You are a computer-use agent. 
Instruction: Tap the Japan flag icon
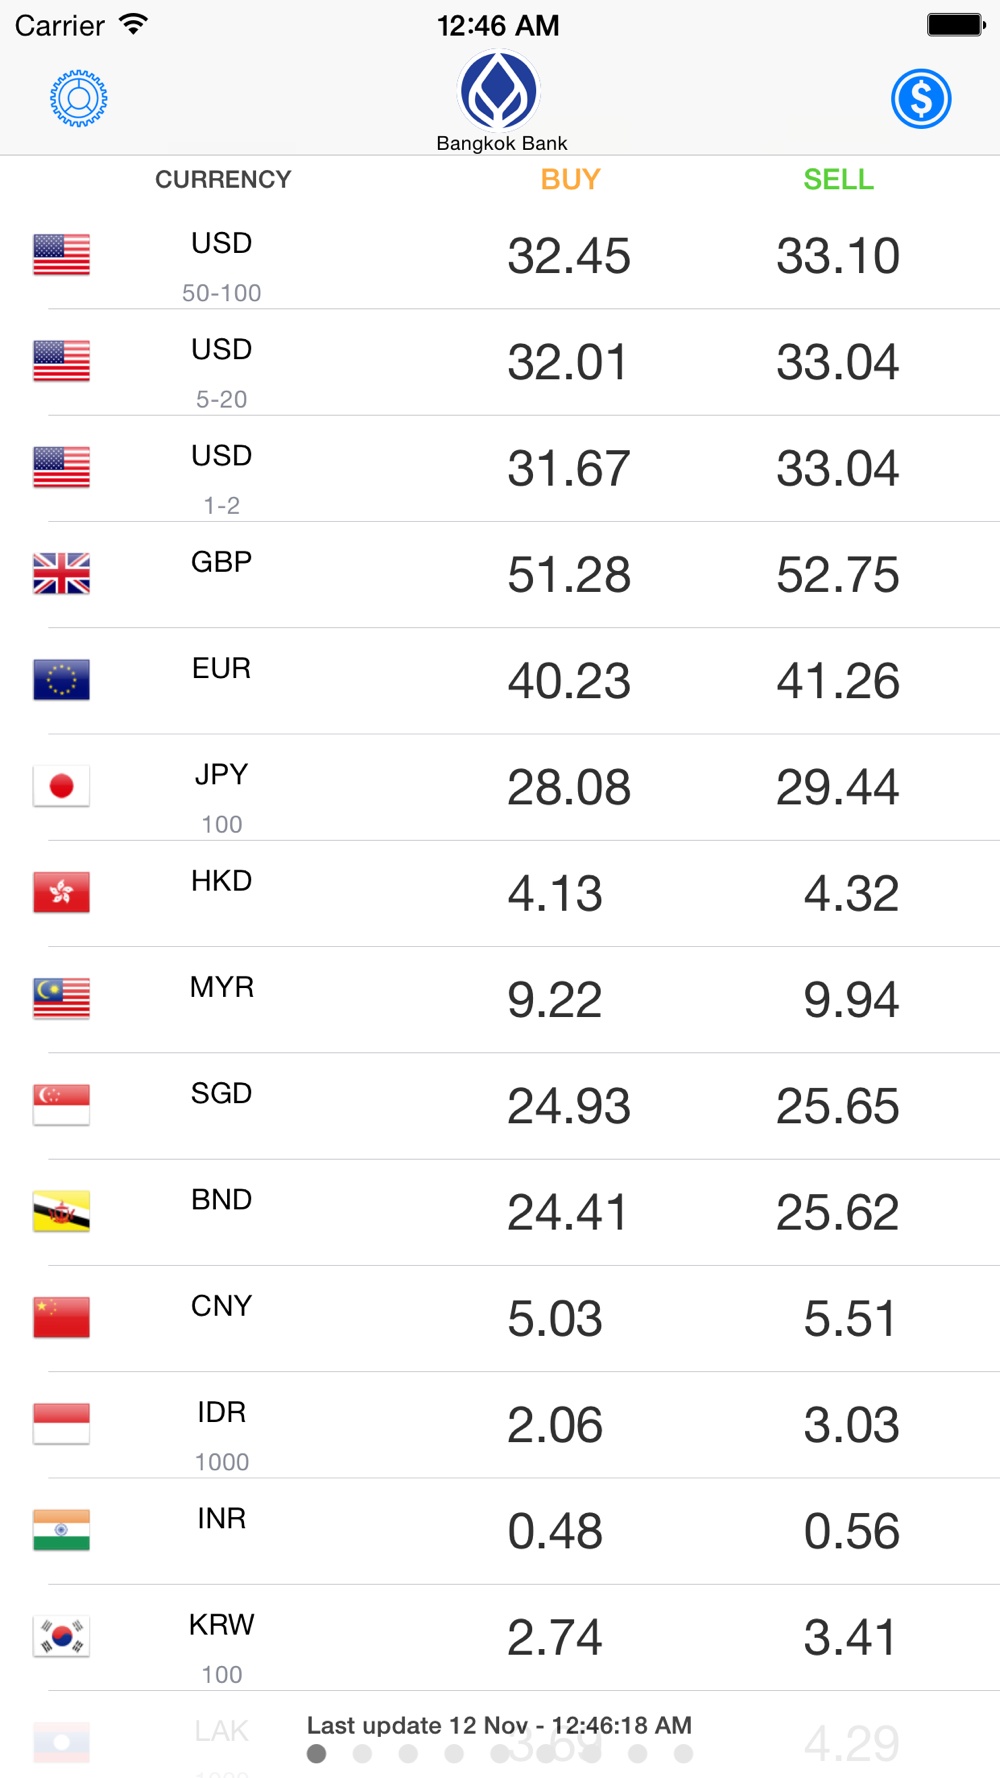[61, 786]
